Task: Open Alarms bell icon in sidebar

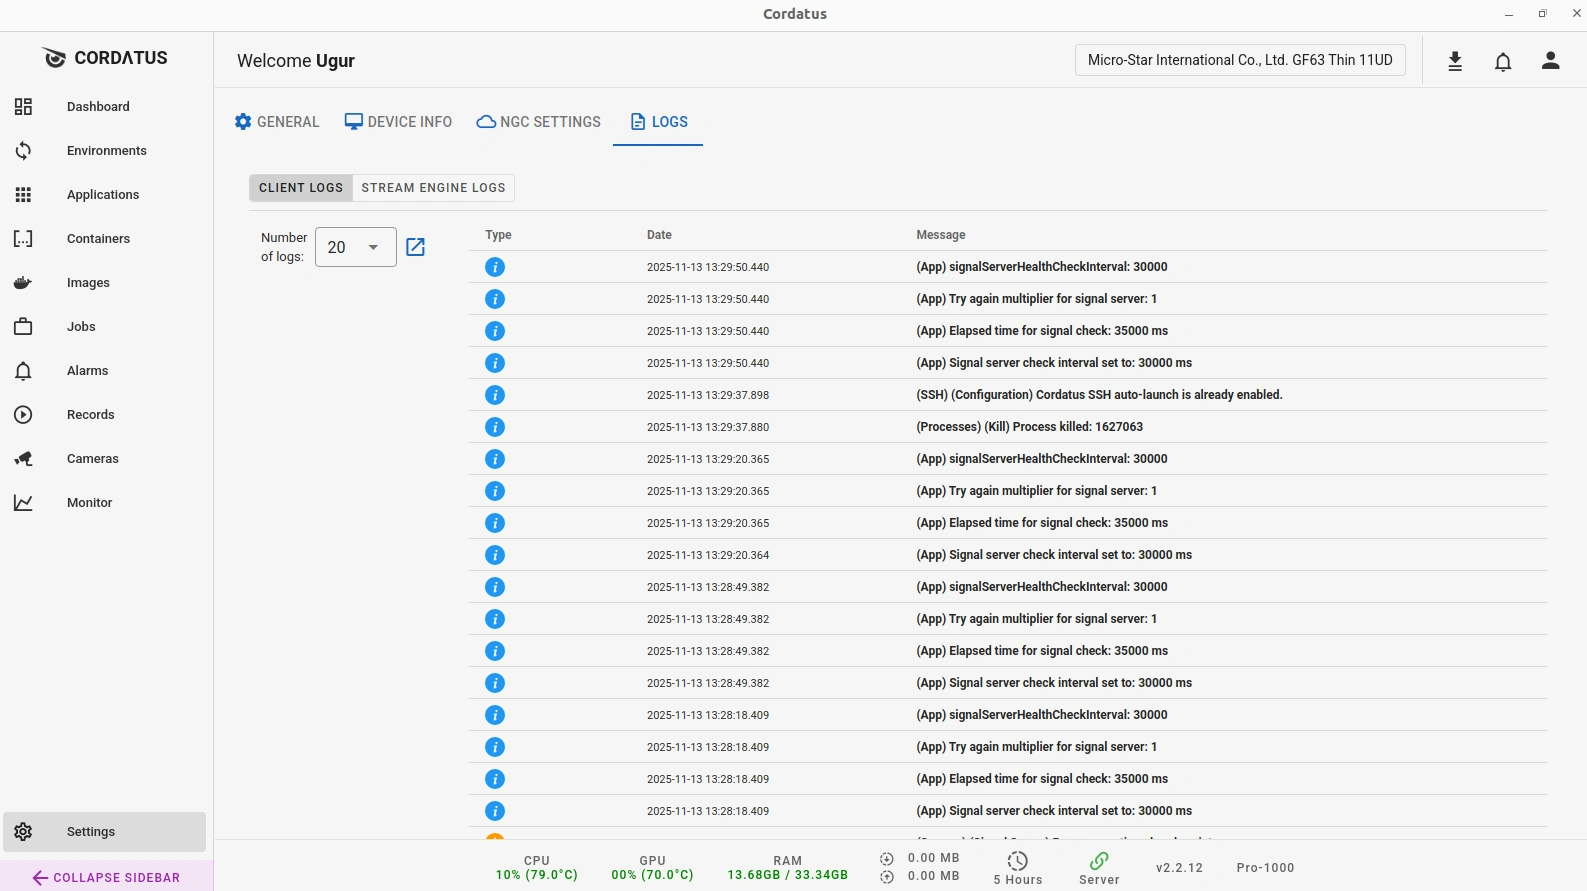Action: point(23,371)
